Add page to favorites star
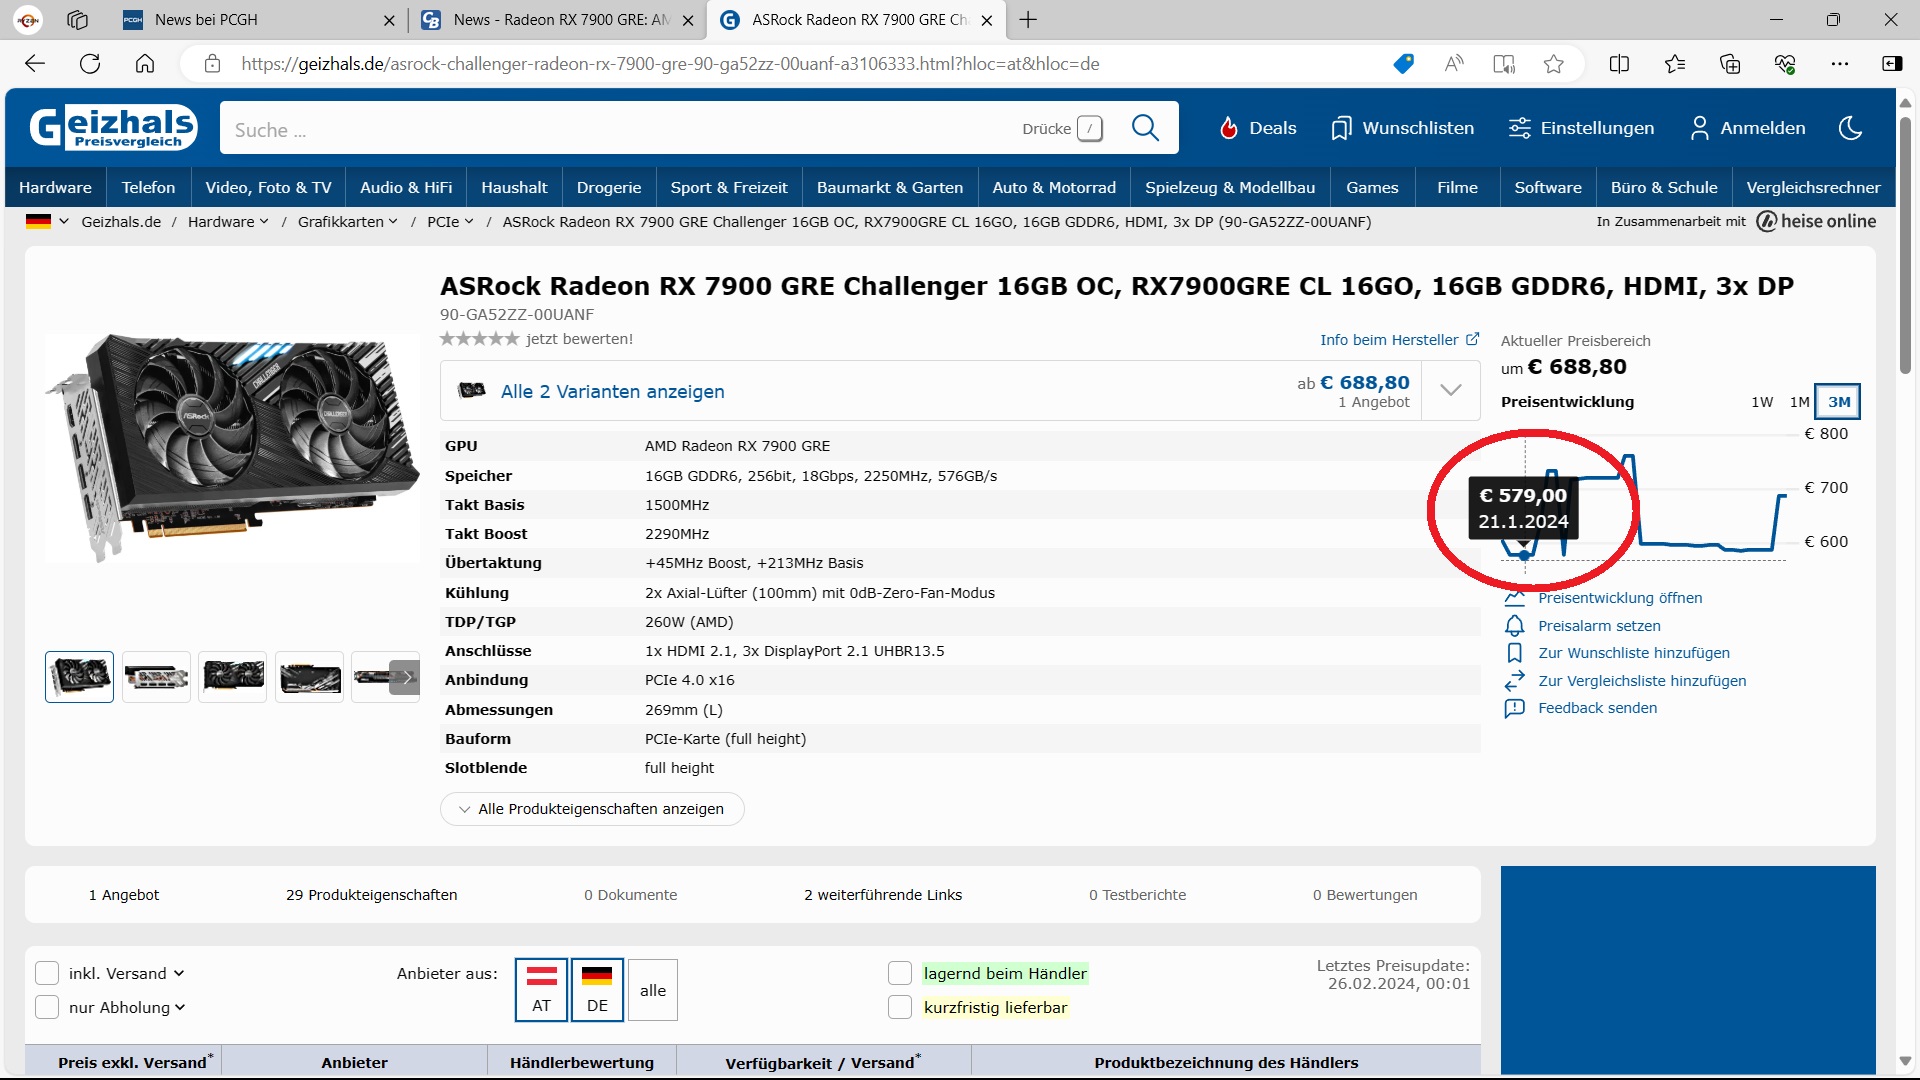Image resolution: width=1920 pixels, height=1080 pixels. pyautogui.click(x=1553, y=64)
